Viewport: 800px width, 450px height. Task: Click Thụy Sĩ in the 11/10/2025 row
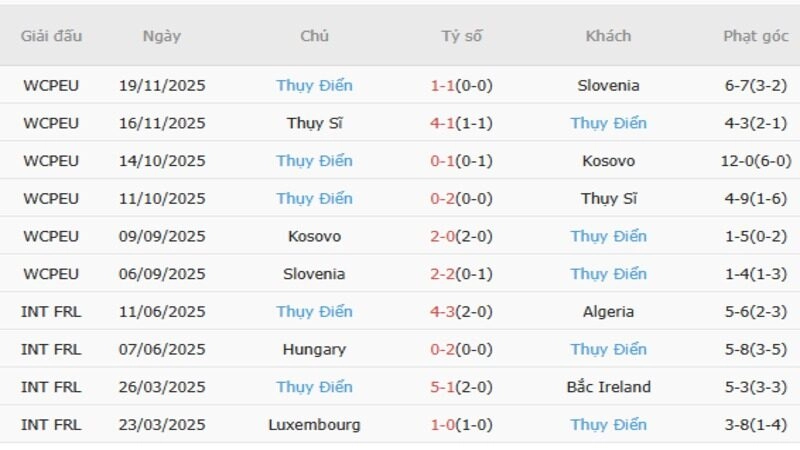click(608, 199)
